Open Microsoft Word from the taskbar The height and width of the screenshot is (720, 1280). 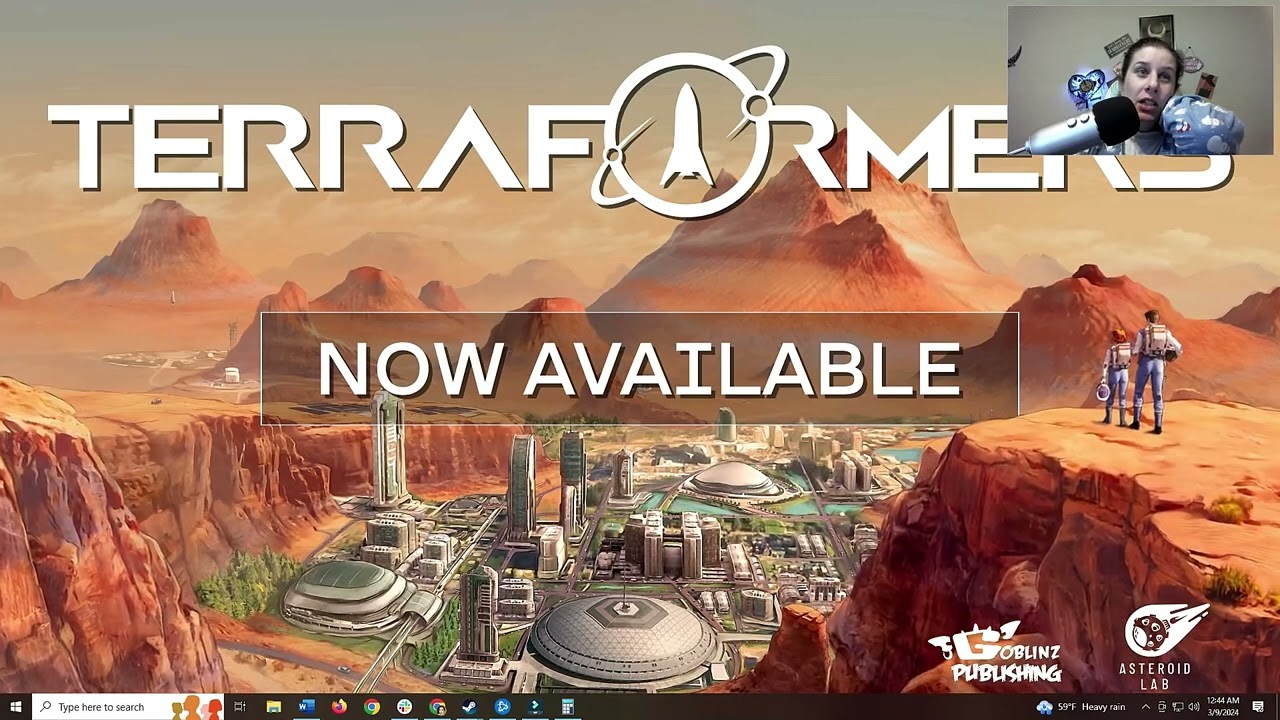[306, 707]
